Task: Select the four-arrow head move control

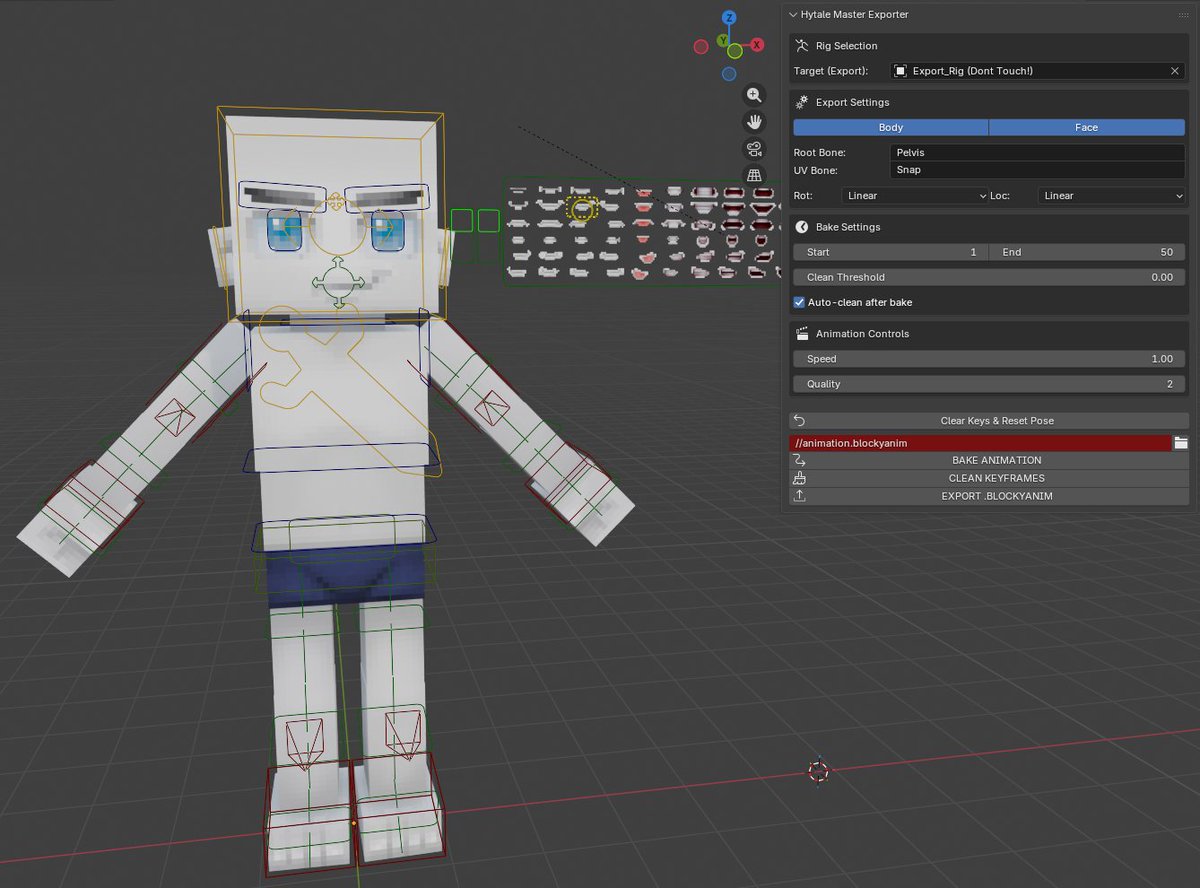Action: (x=338, y=282)
